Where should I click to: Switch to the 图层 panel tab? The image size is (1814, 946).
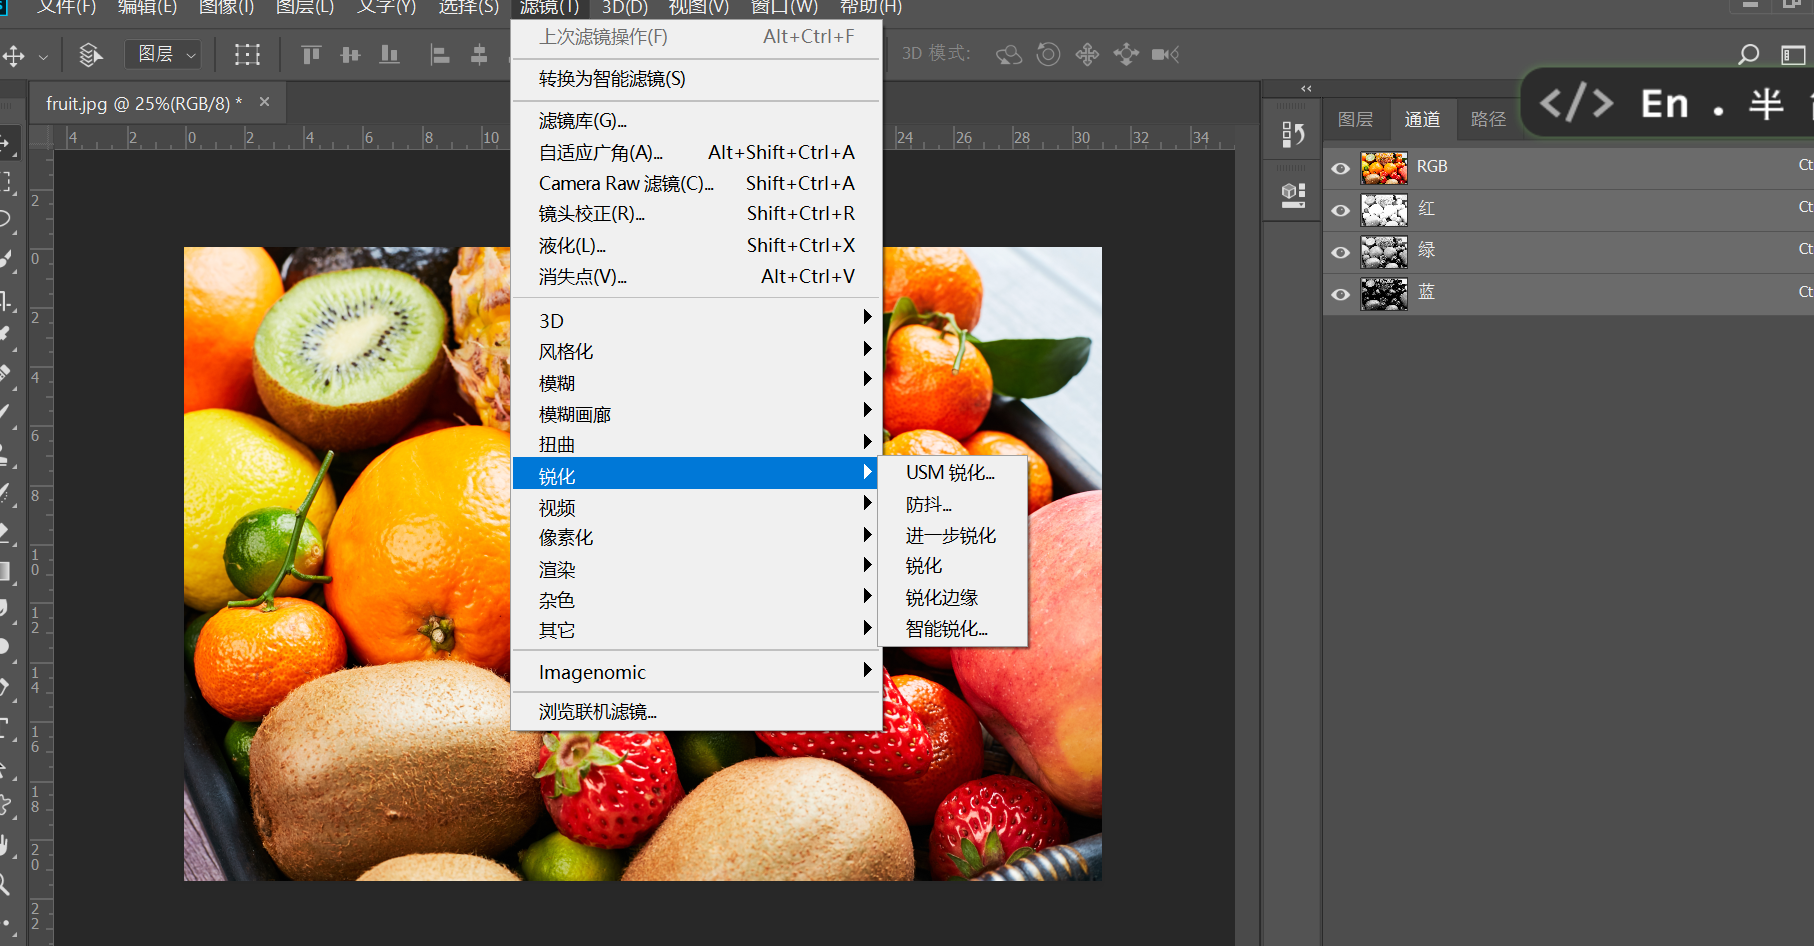tap(1355, 119)
